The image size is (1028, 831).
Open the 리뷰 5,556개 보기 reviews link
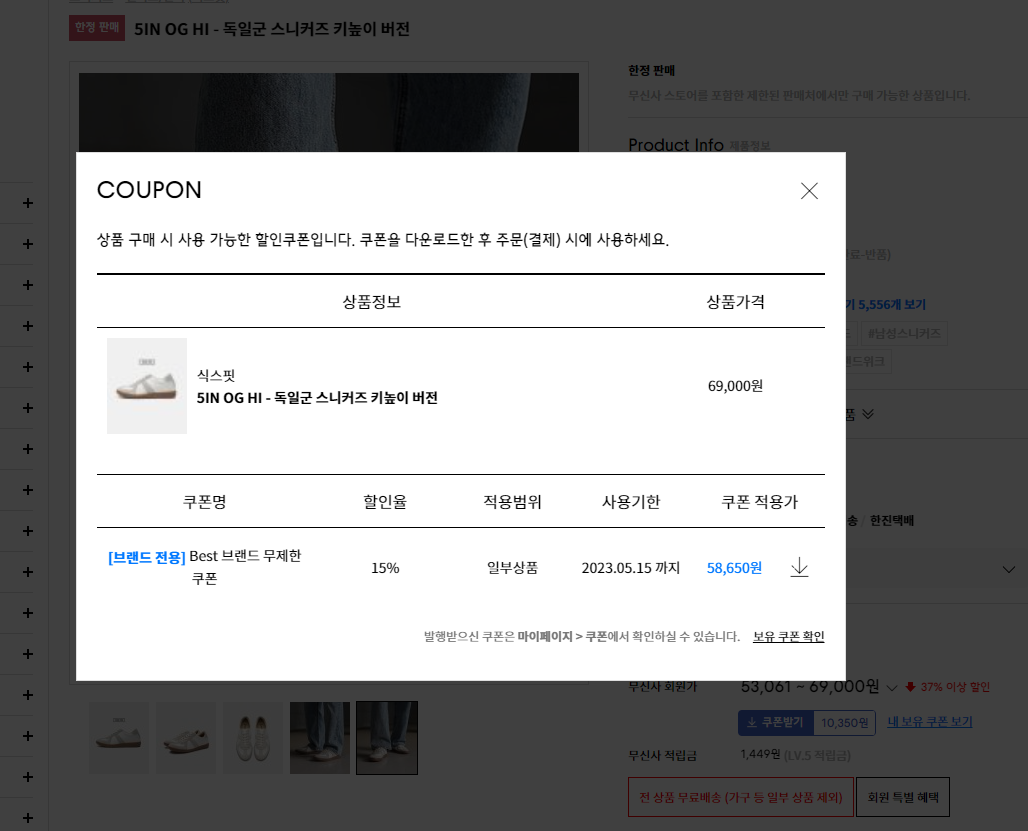point(890,304)
